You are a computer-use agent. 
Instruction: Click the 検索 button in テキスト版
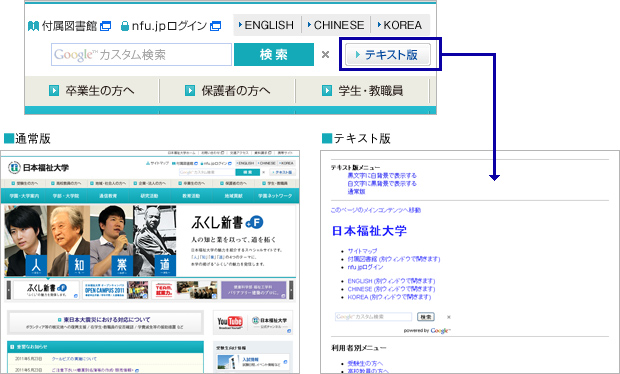coord(426,317)
